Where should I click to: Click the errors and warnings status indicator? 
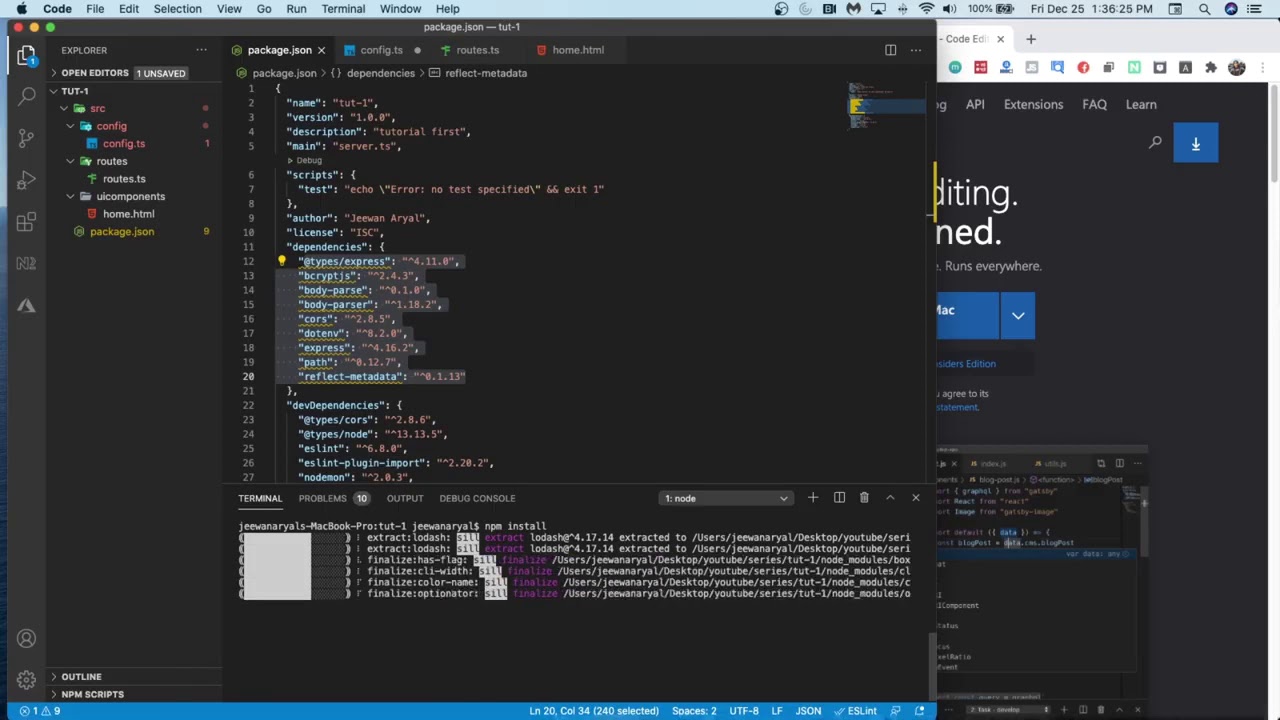[x=40, y=711]
